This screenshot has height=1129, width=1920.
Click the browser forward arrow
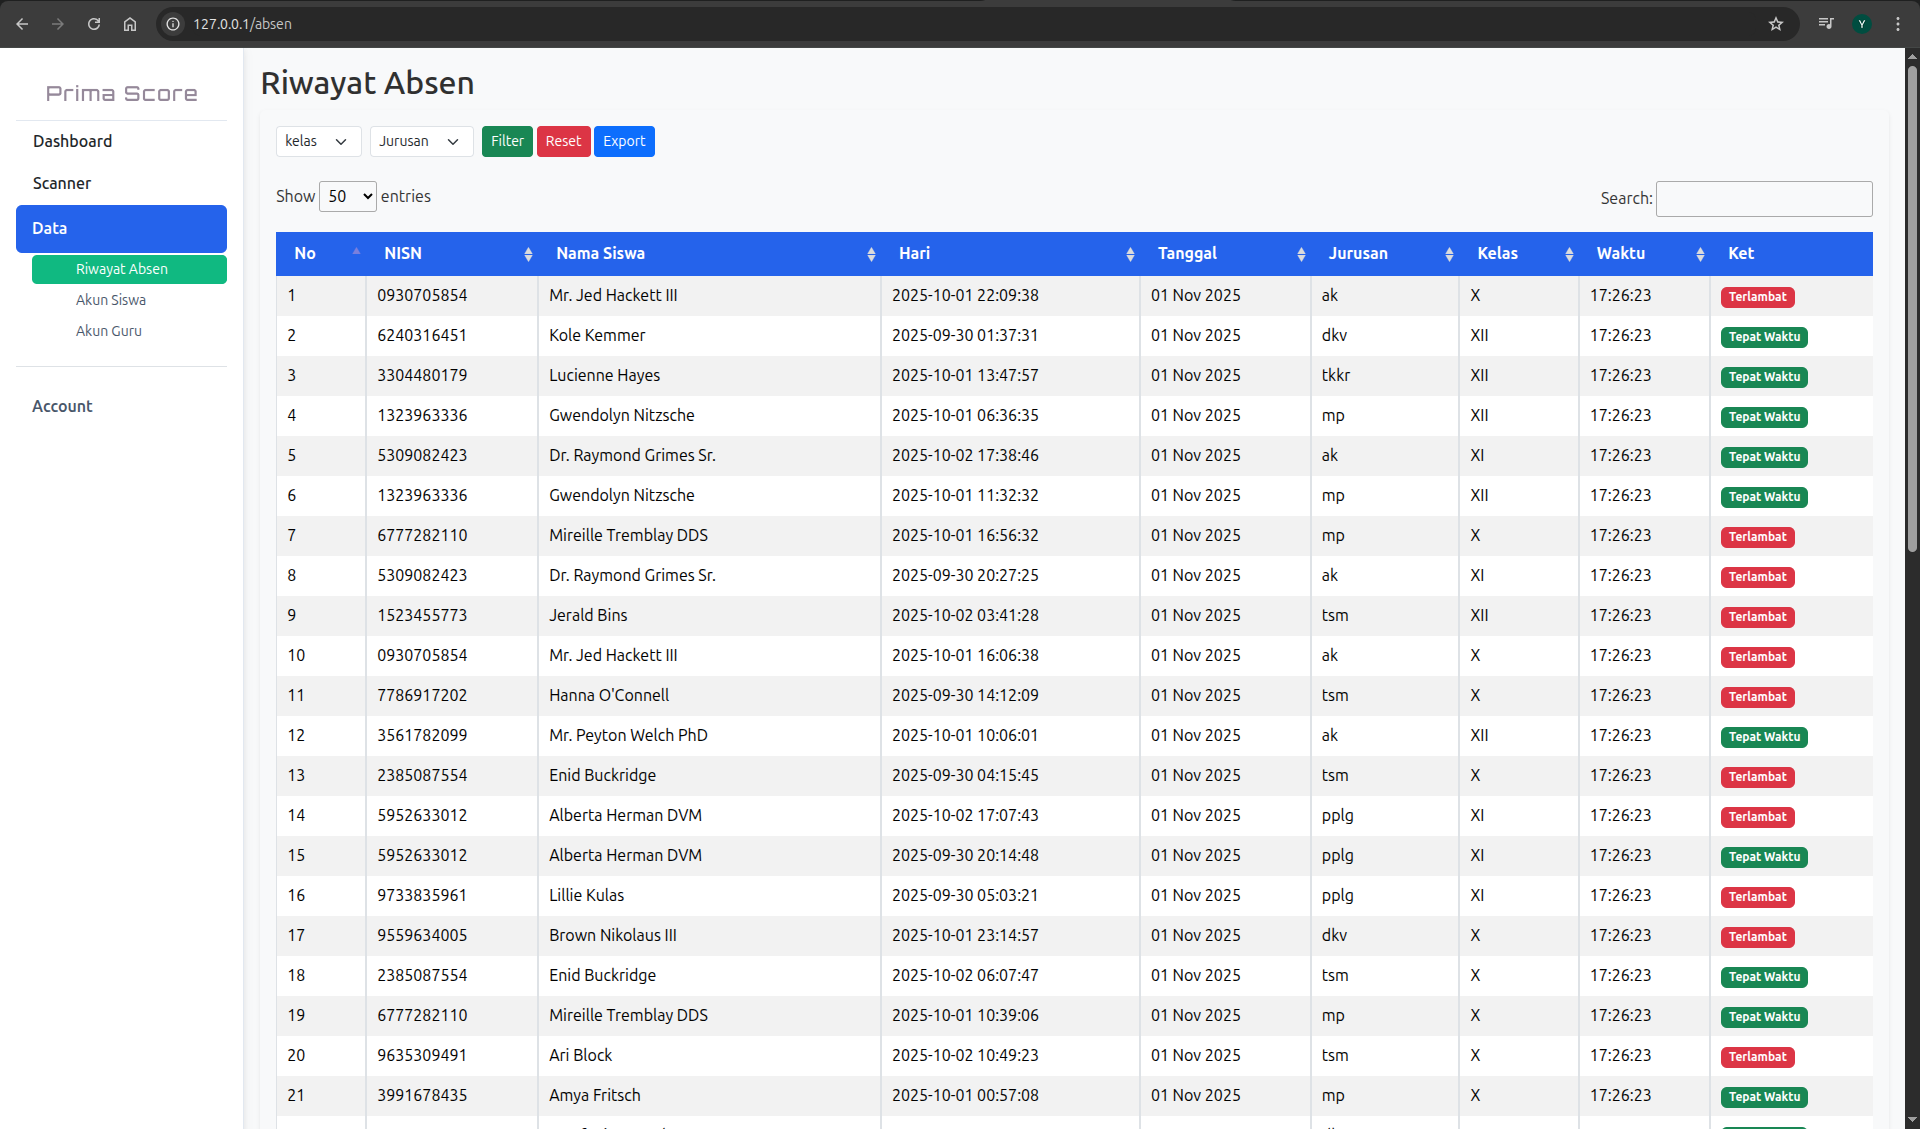(x=58, y=24)
